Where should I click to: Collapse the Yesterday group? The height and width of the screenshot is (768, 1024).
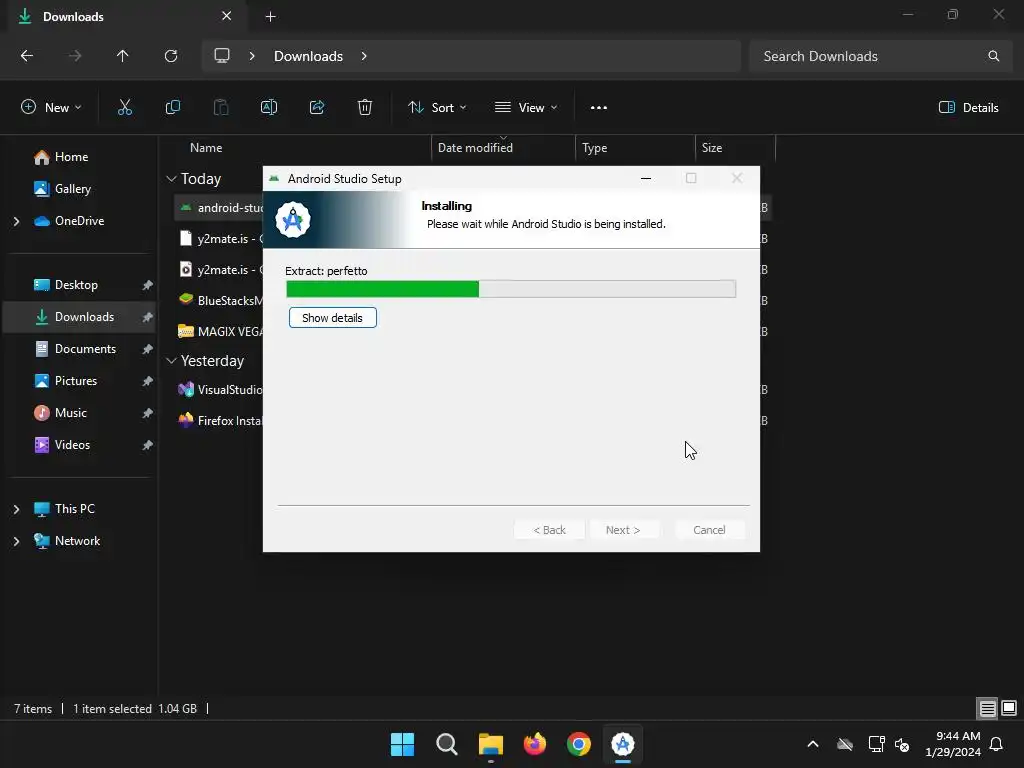171,361
